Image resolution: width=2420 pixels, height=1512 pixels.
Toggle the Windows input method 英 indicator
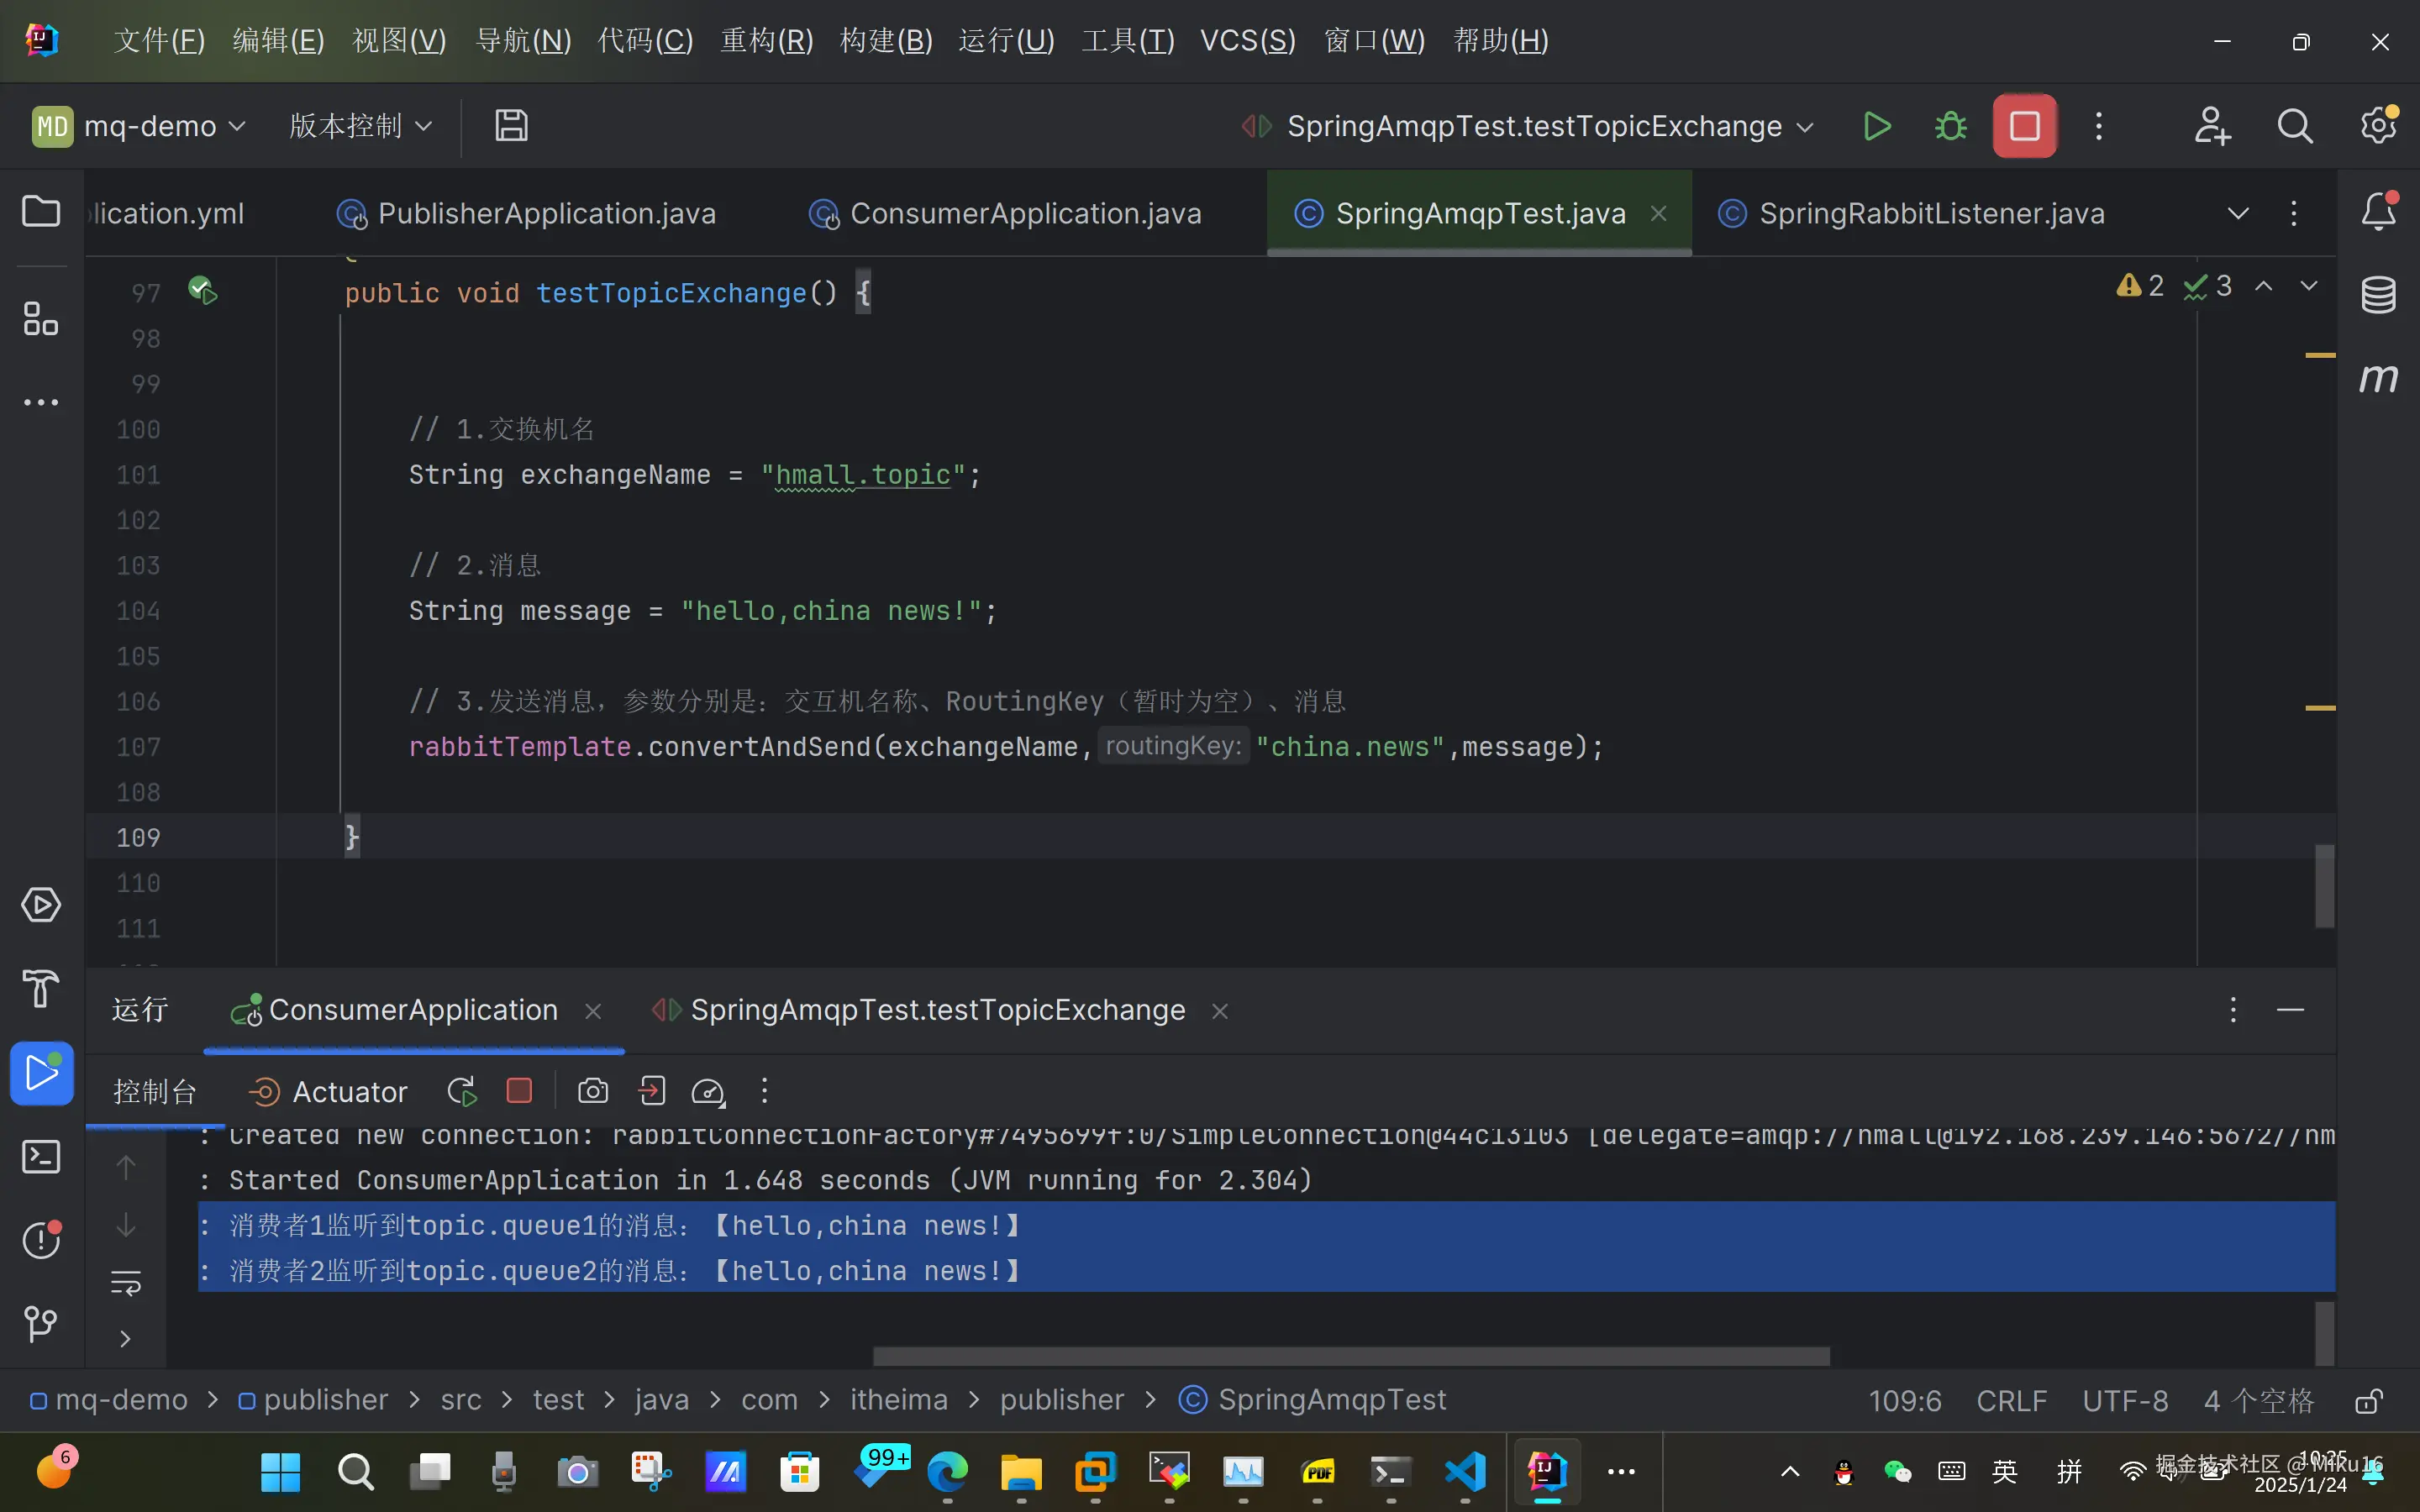coord(2004,1471)
